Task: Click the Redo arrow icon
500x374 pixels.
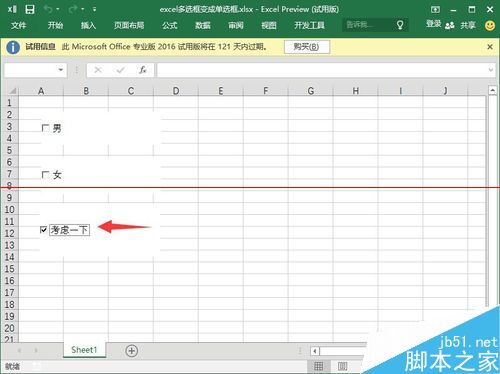Action: (72, 9)
